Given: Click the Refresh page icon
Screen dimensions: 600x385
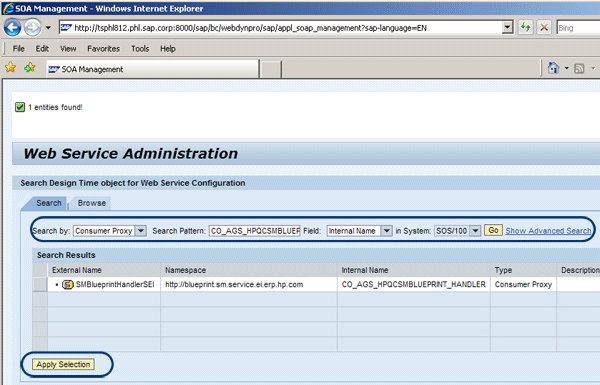Looking at the screenshot, I should coord(526,28).
